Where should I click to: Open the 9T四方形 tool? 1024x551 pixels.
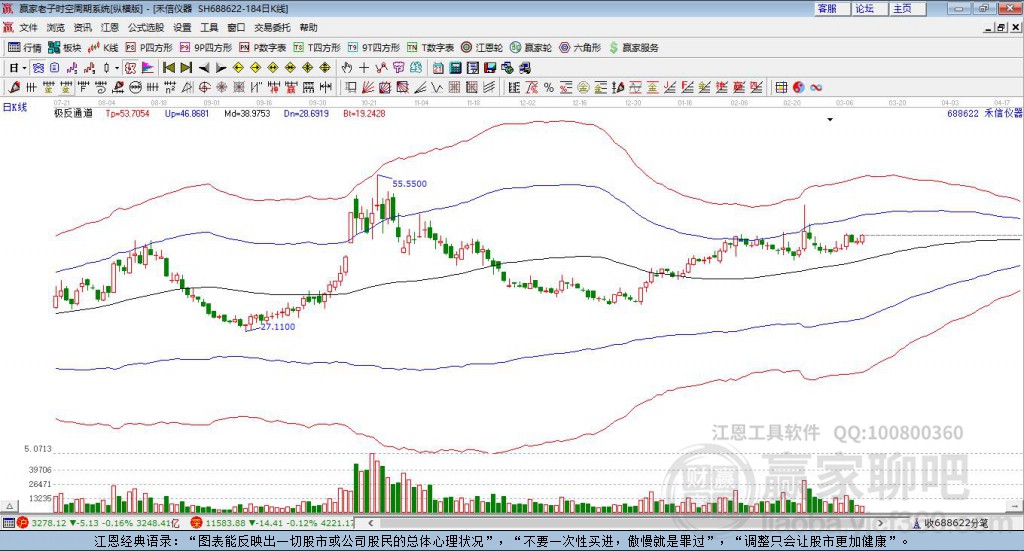tap(374, 48)
